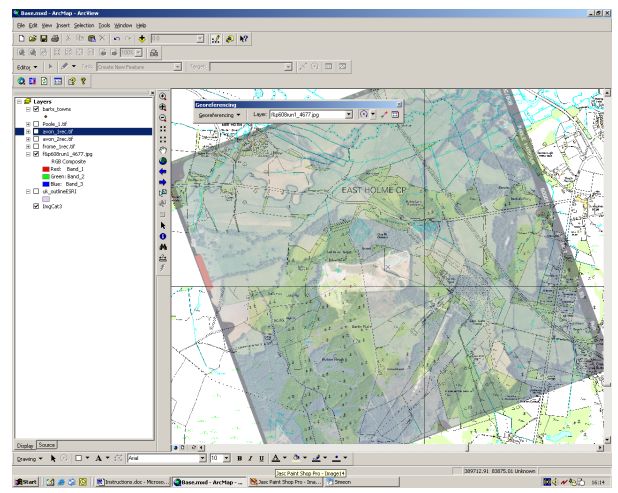
Task: Turn on the avon_1rec.tif layer checkbox
Action: point(36,132)
